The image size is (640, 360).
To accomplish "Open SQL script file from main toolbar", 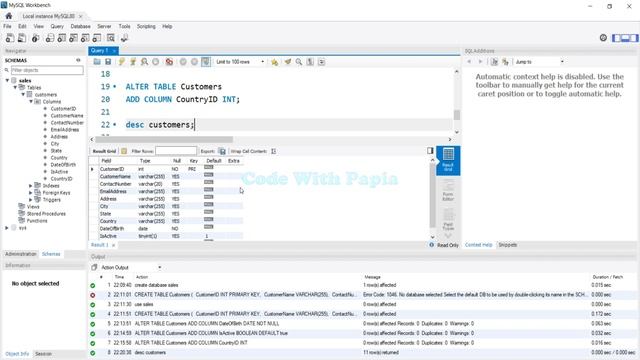I will (x=22, y=38).
